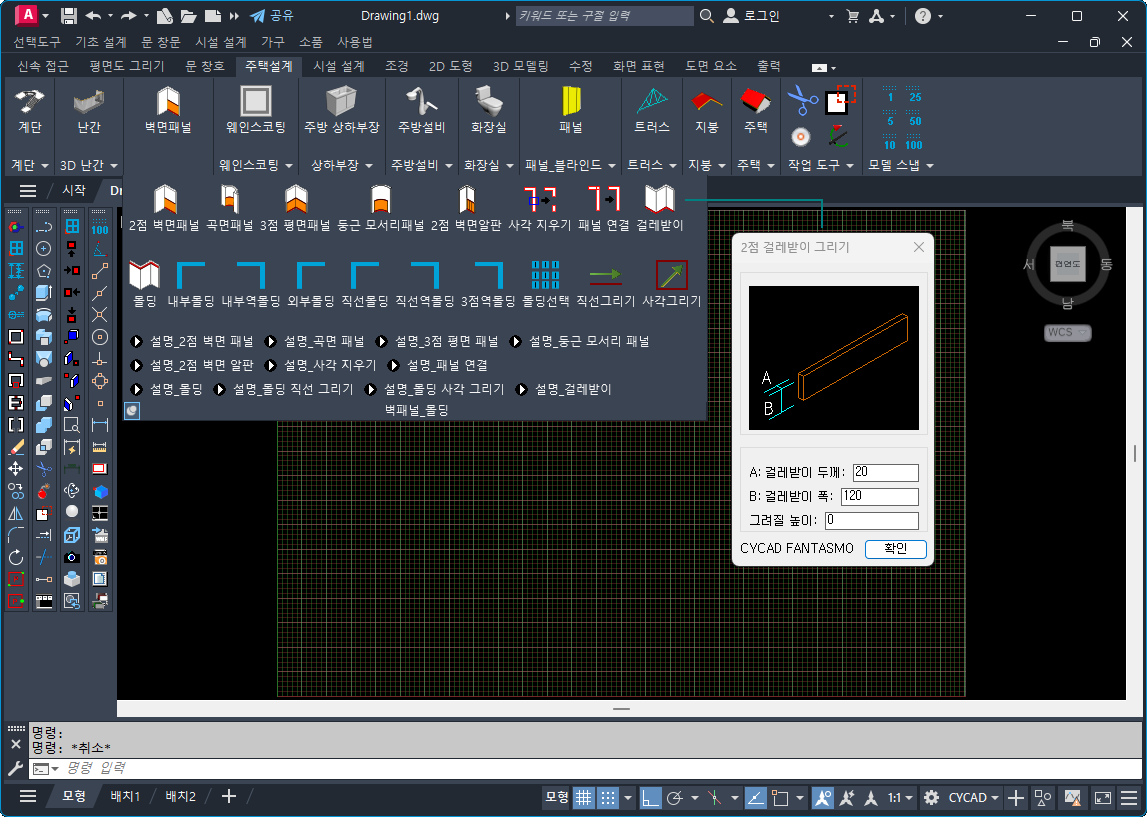Choose the 둥근 모서리패널 icon
1147x817 pixels.
(380, 200)
